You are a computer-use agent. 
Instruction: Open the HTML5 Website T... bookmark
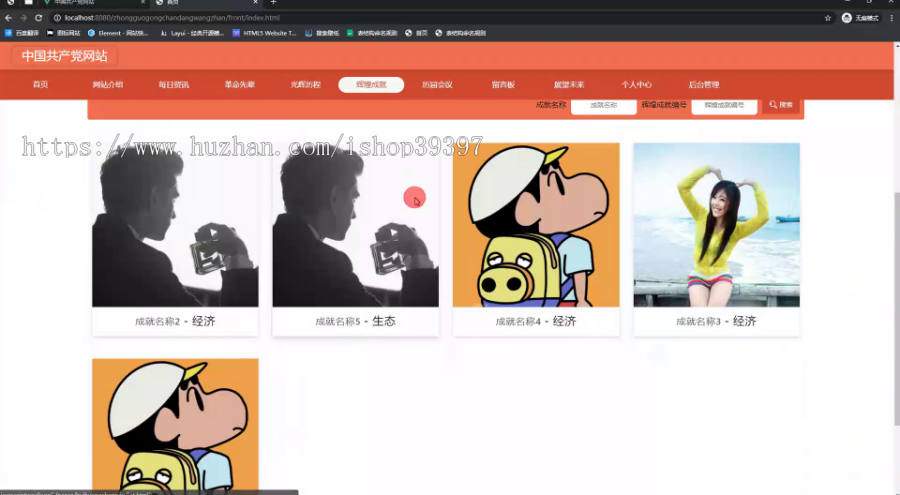pyautogui.click(x=265, y=33)
